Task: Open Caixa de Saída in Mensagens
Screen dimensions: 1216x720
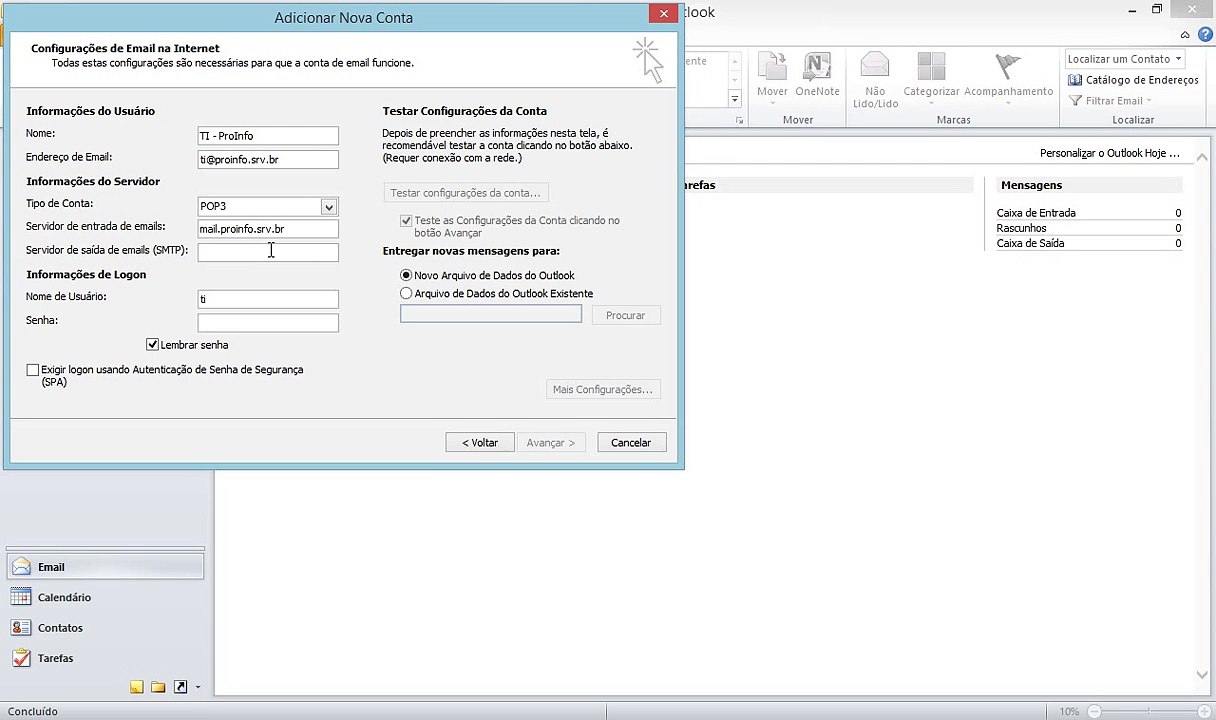Action: click(x=1030, y=243)
